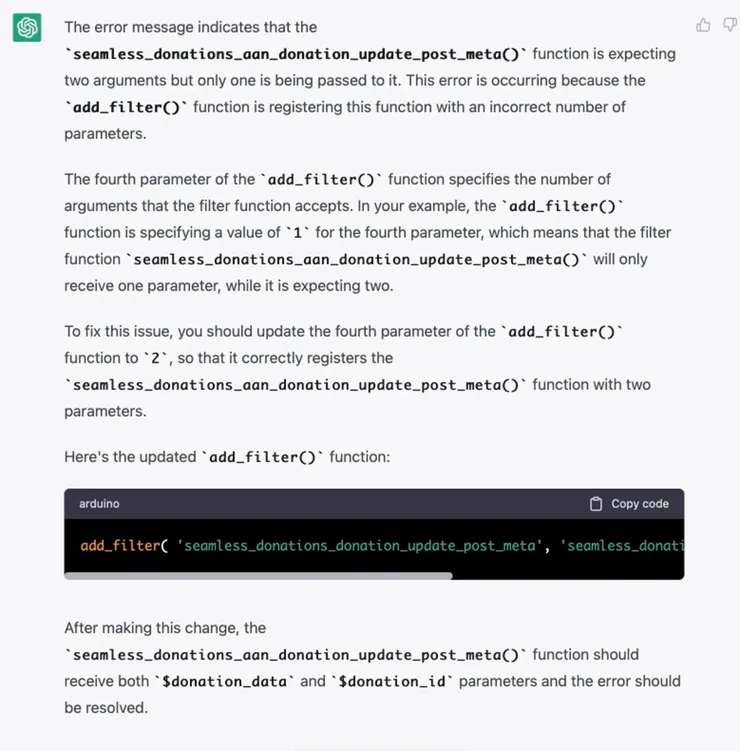Click add_filter() in the "To fix this issue" sentence

click(561, 331)
